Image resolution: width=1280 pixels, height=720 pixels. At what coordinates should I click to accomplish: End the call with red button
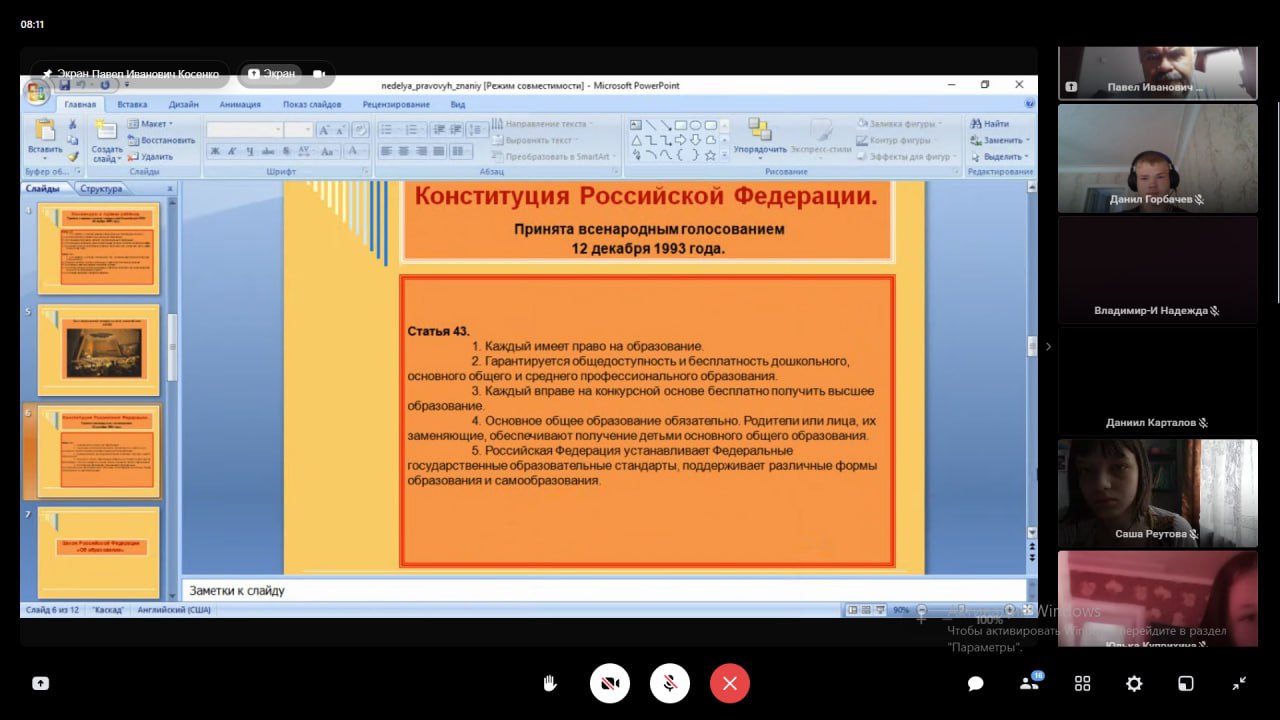point(730,684)
